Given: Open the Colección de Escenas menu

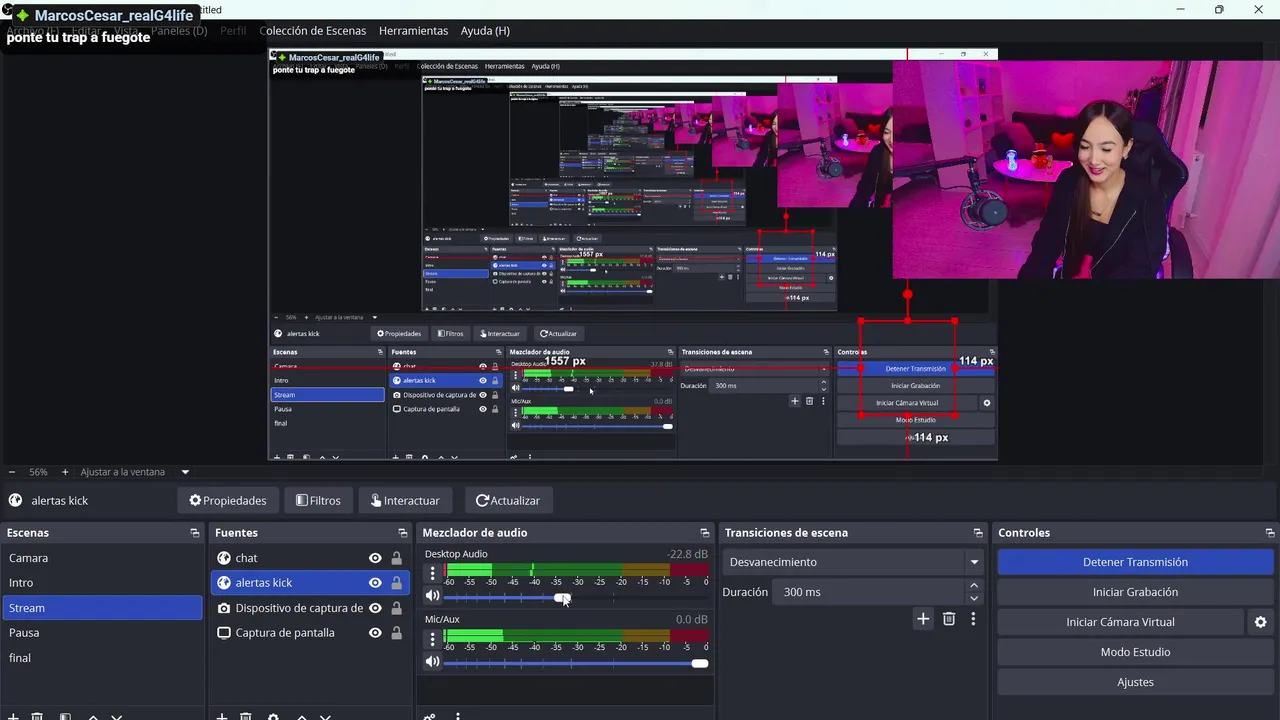Looking at the screenshot, I should tap(313, 31).
